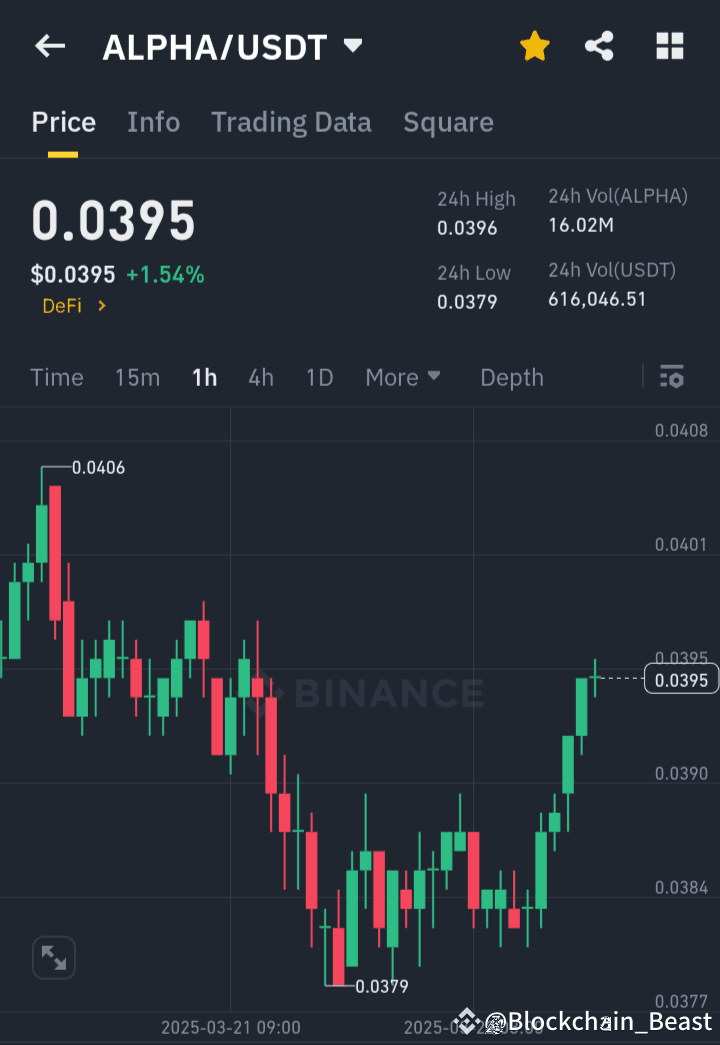This screenshot has height=1045, width=720.
Task: Switch to the Trading Data tab
Action: click(x=291, y=122)
